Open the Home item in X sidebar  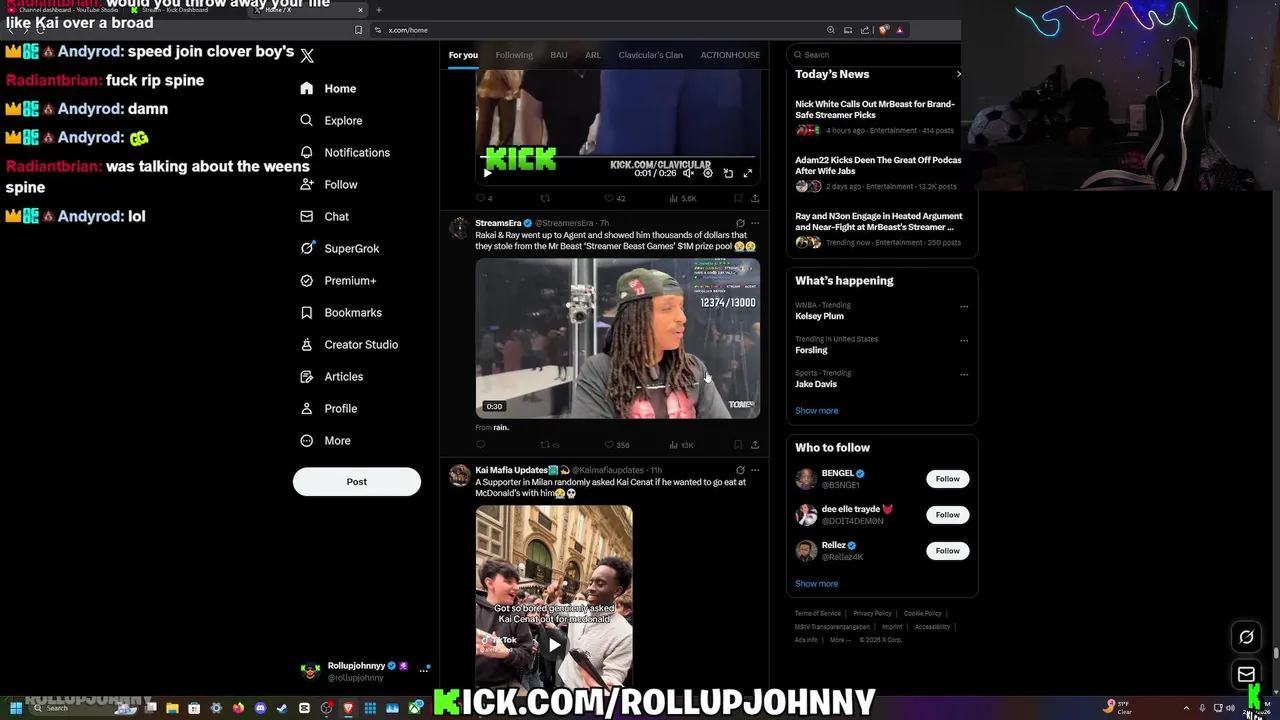[328, 88]
